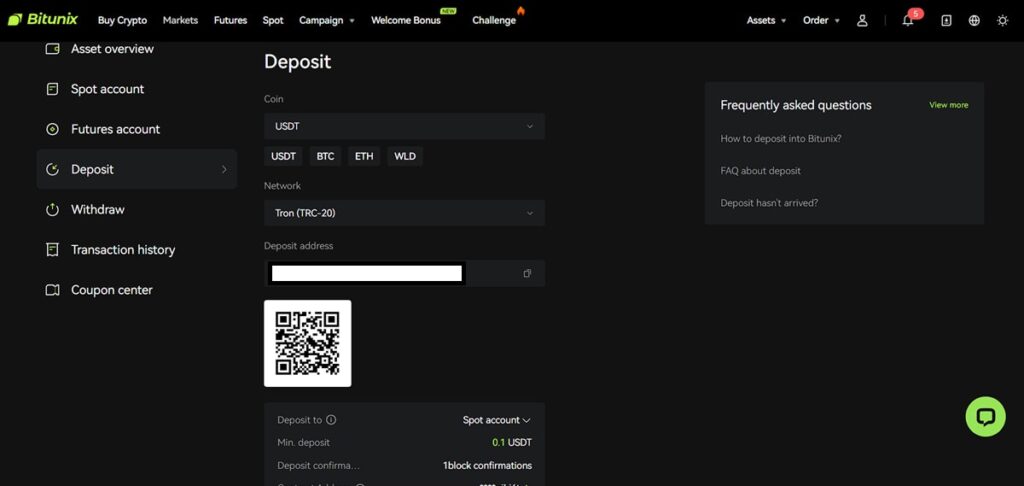Open Spot account in sidebar
Image resolution: width=1024 pixels, height=486 pixels.
(108, 89)
